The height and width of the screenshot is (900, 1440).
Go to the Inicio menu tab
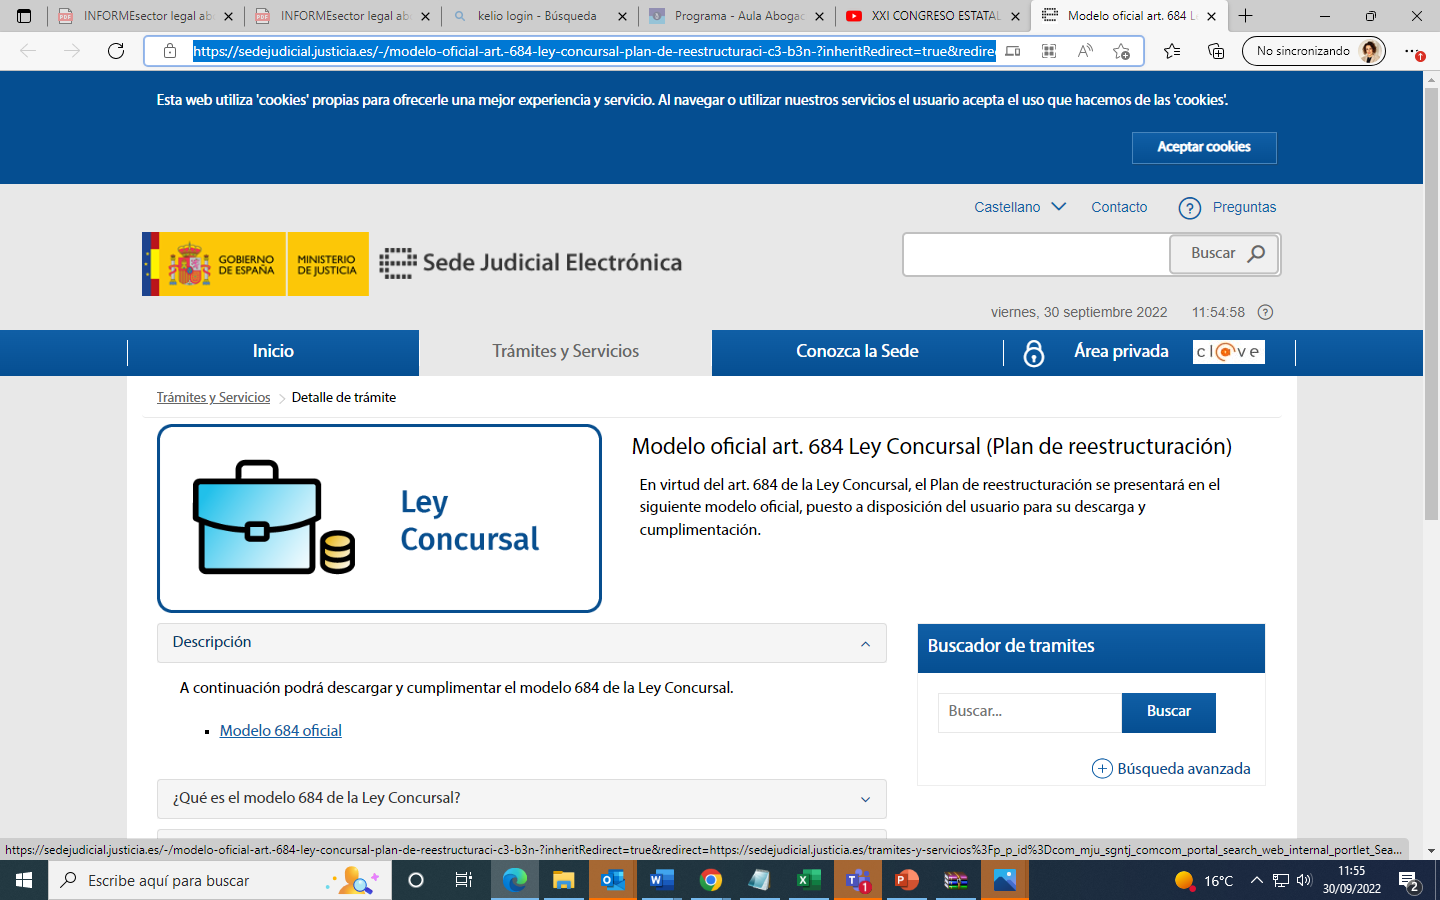273,352
